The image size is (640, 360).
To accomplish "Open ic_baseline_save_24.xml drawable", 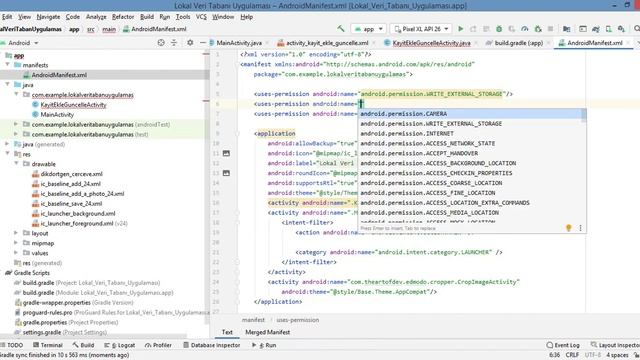I will (71, 203).
